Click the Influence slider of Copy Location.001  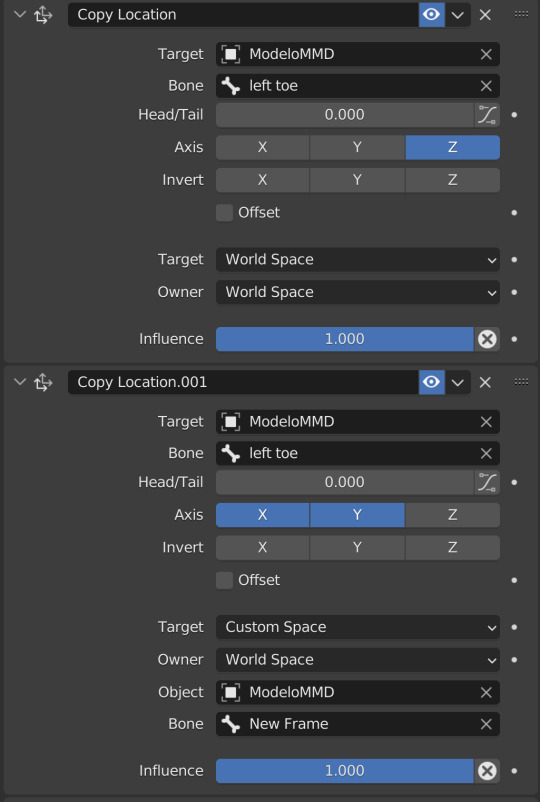point(345,770)
